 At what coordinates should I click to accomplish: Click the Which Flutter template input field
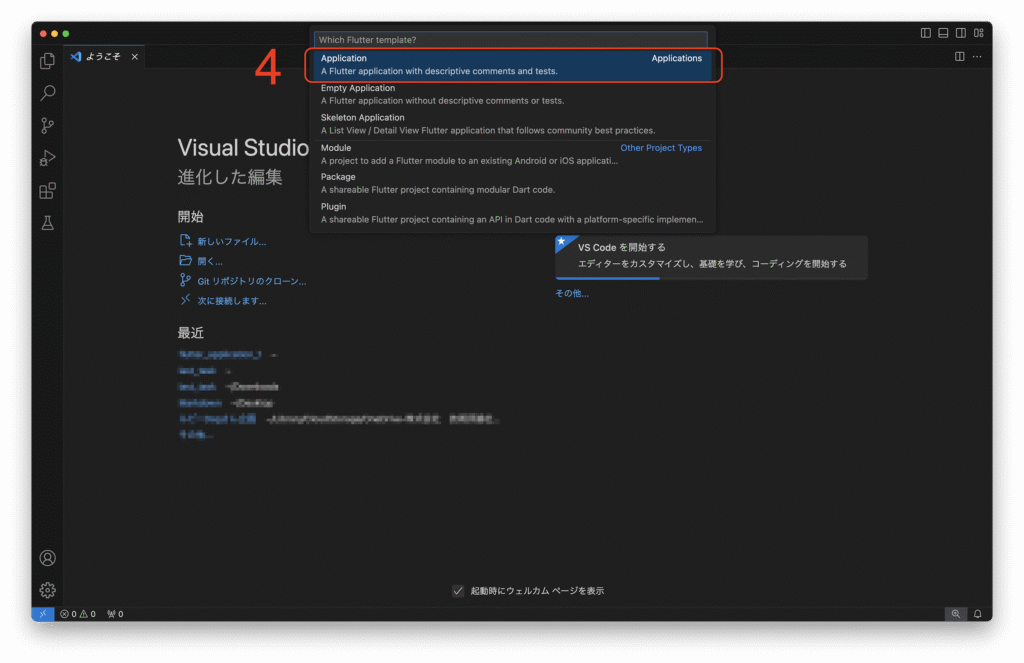[x=510, y=40]
